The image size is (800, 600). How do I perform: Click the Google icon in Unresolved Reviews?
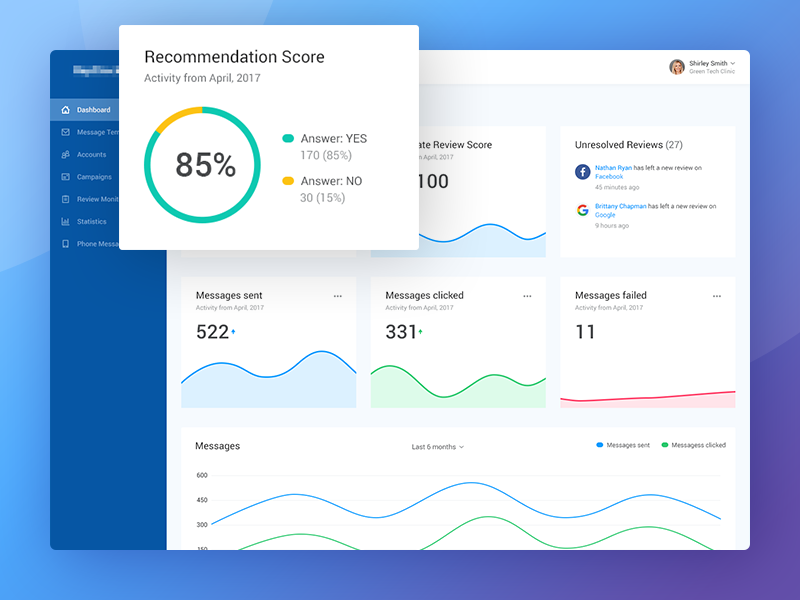[x=582, y=210]
